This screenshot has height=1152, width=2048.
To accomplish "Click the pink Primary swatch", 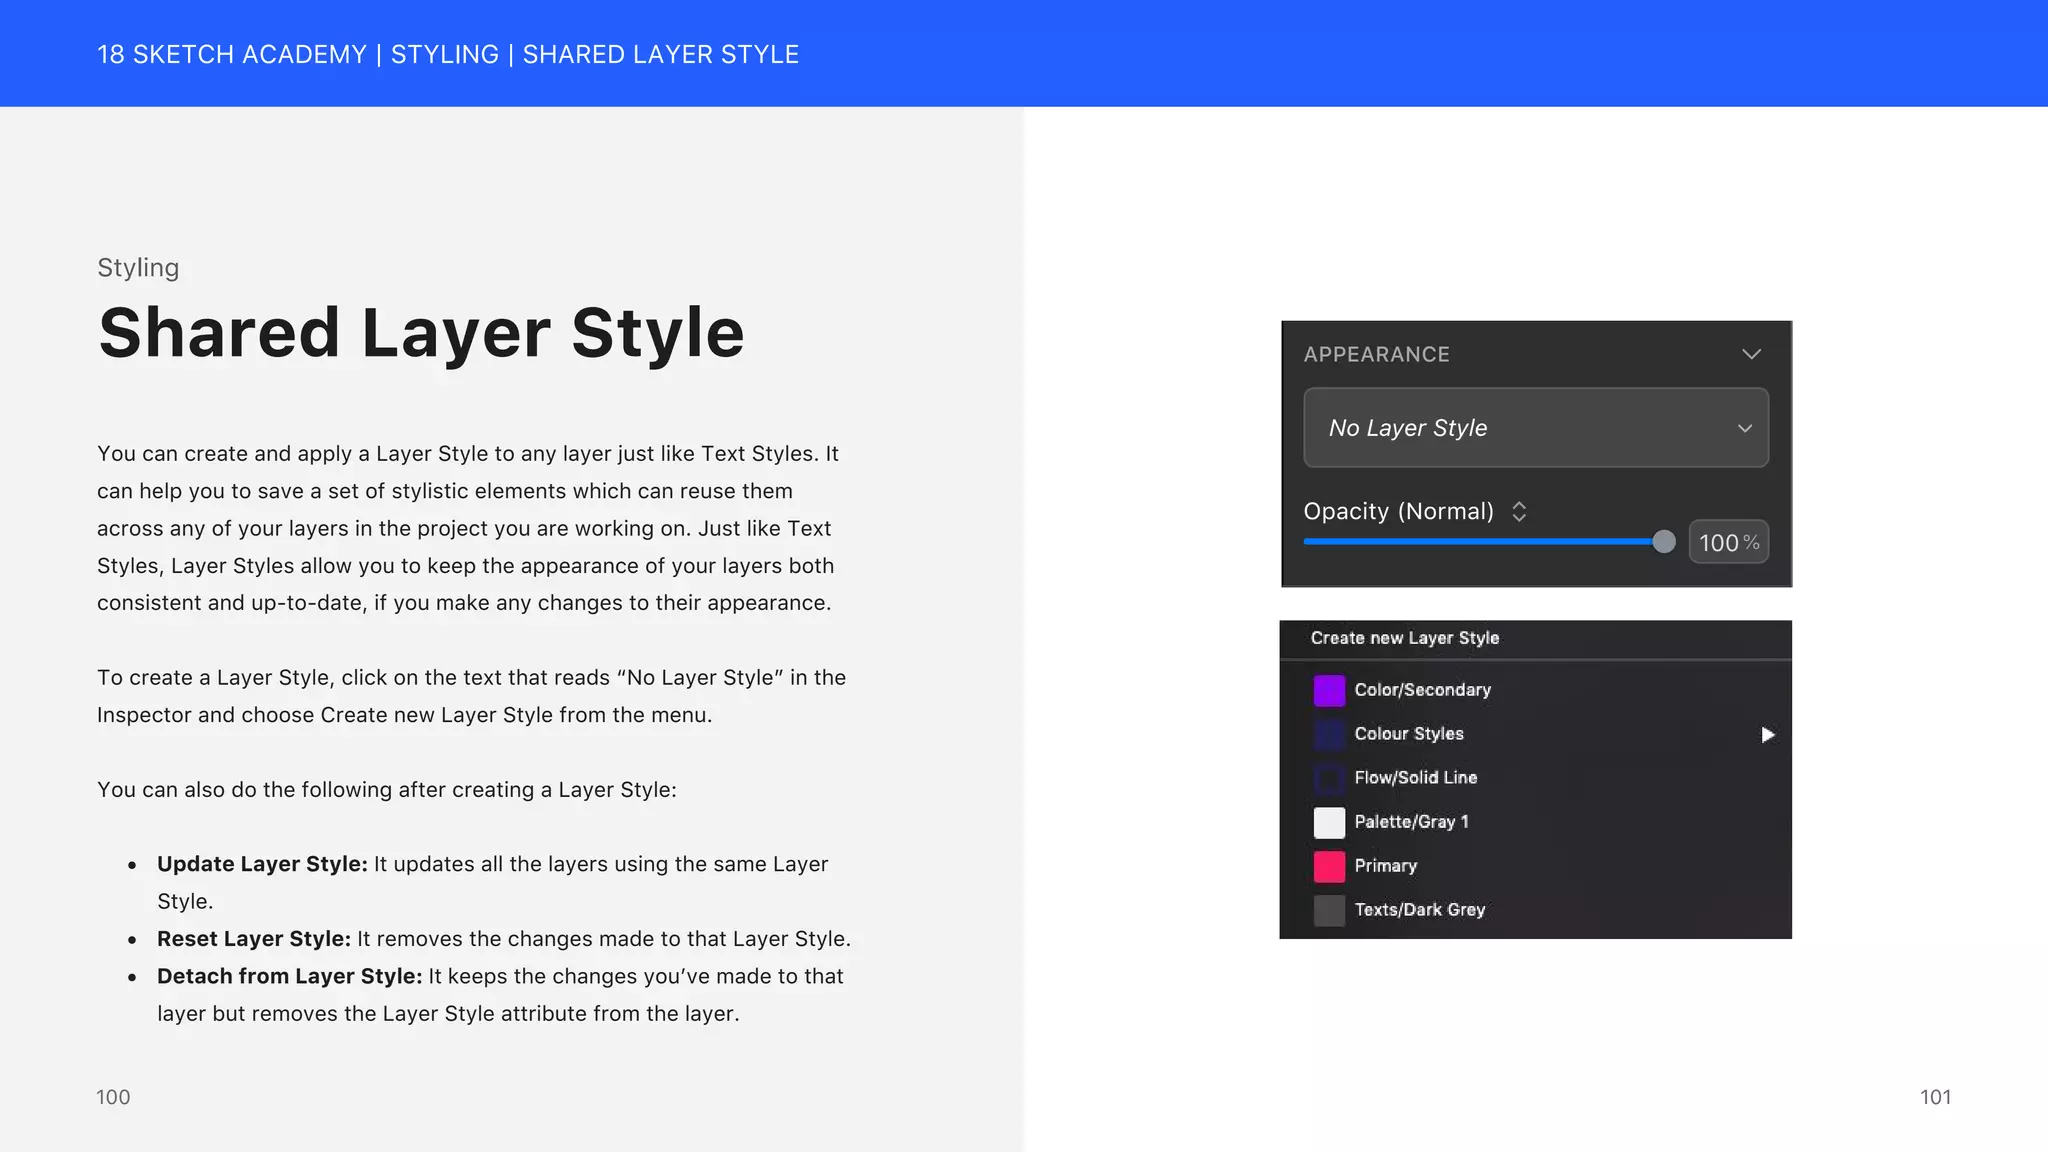I will [x=1329, y=866].
